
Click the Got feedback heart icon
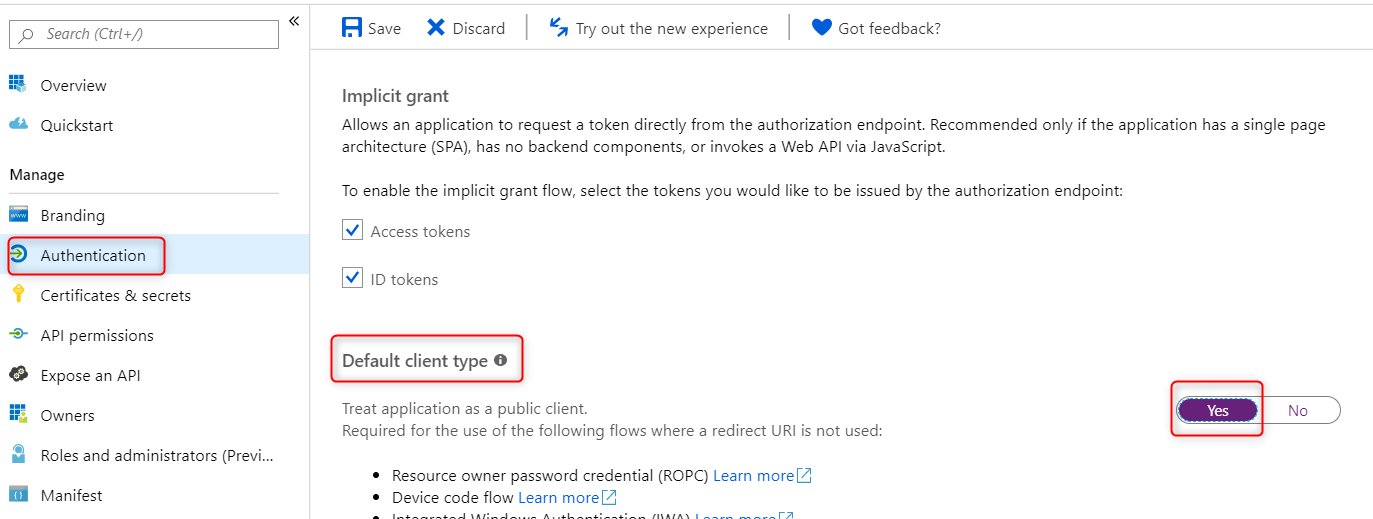821,27
